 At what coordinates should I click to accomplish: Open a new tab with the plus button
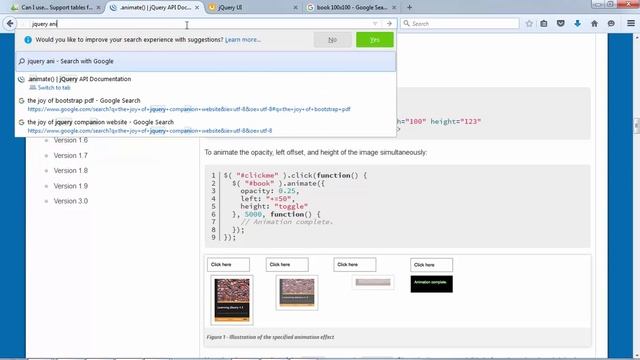[x=409, y=7]
